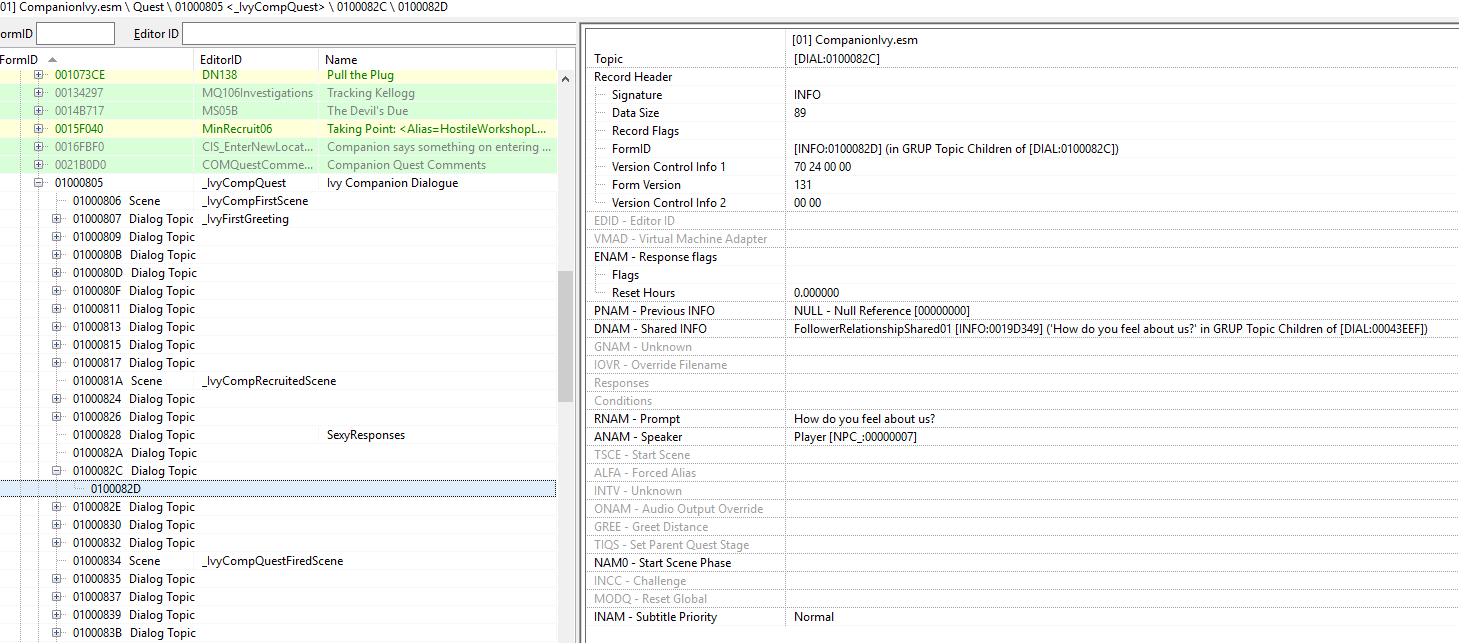Select the MODQ - Reset Global row

click(x=1022, y=599)
